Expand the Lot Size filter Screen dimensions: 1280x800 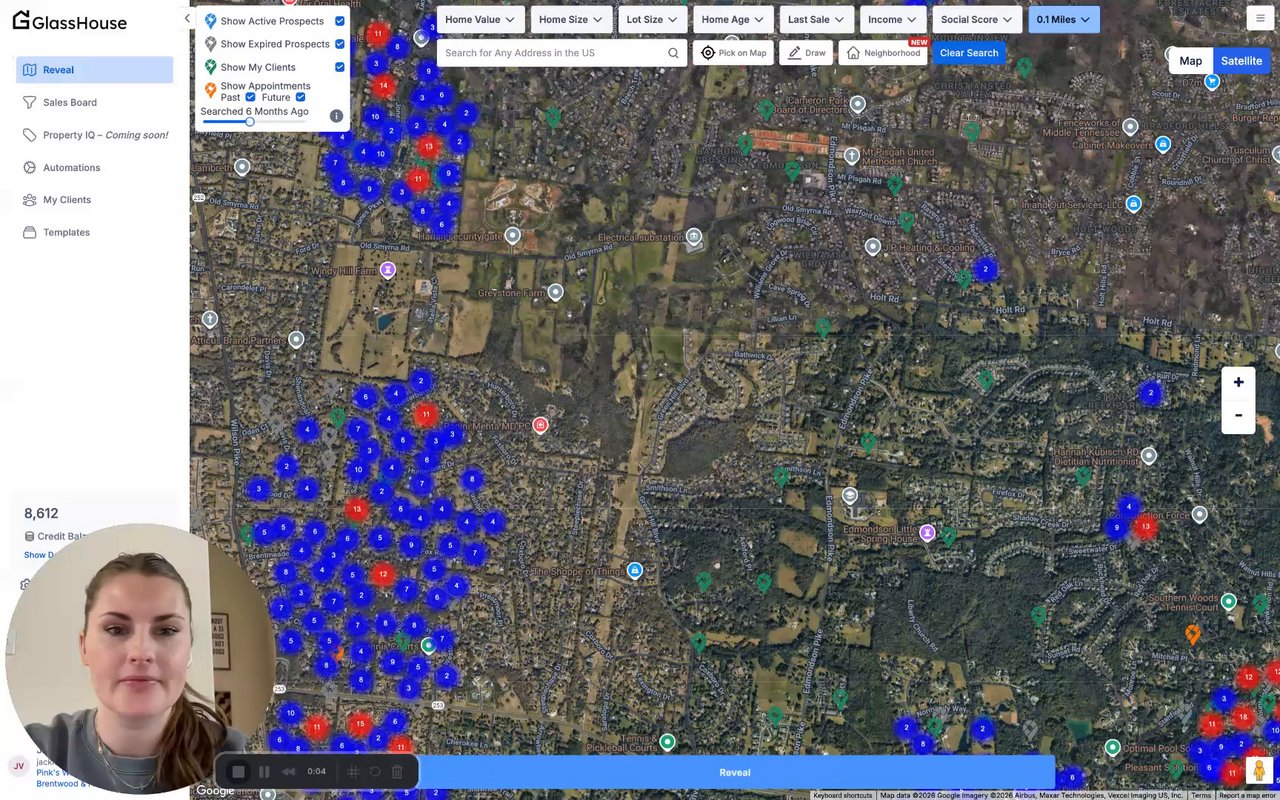pyautogui.click(x=652, y=19)
